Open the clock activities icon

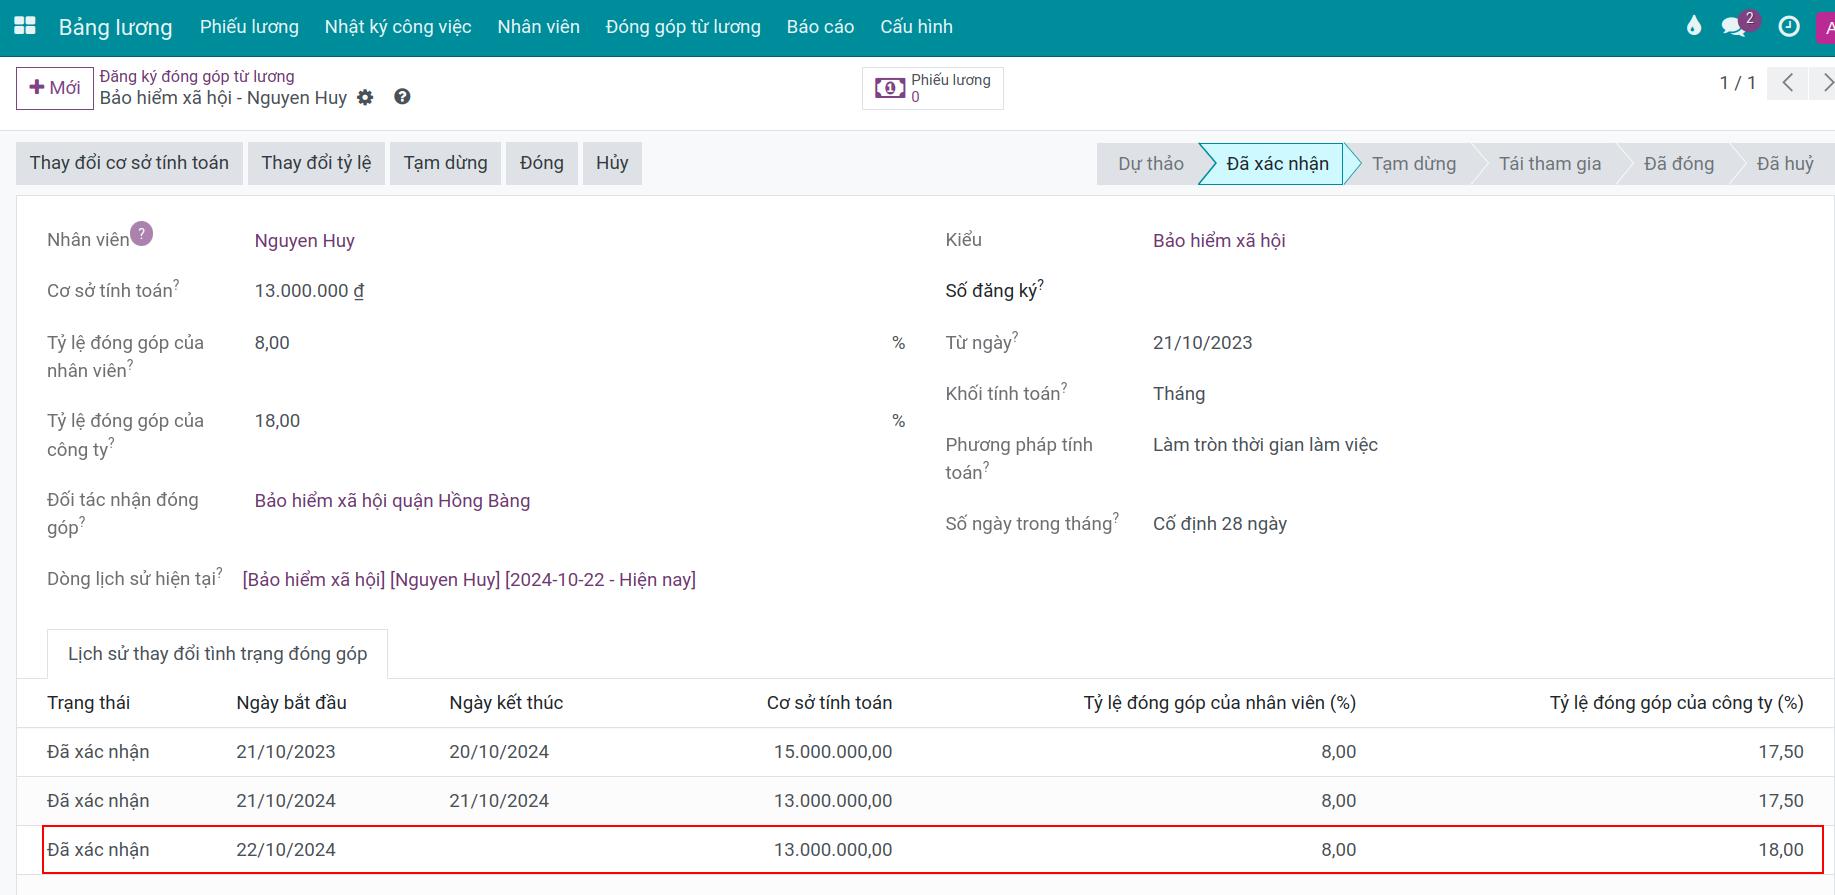click(x=1789, y=27)
